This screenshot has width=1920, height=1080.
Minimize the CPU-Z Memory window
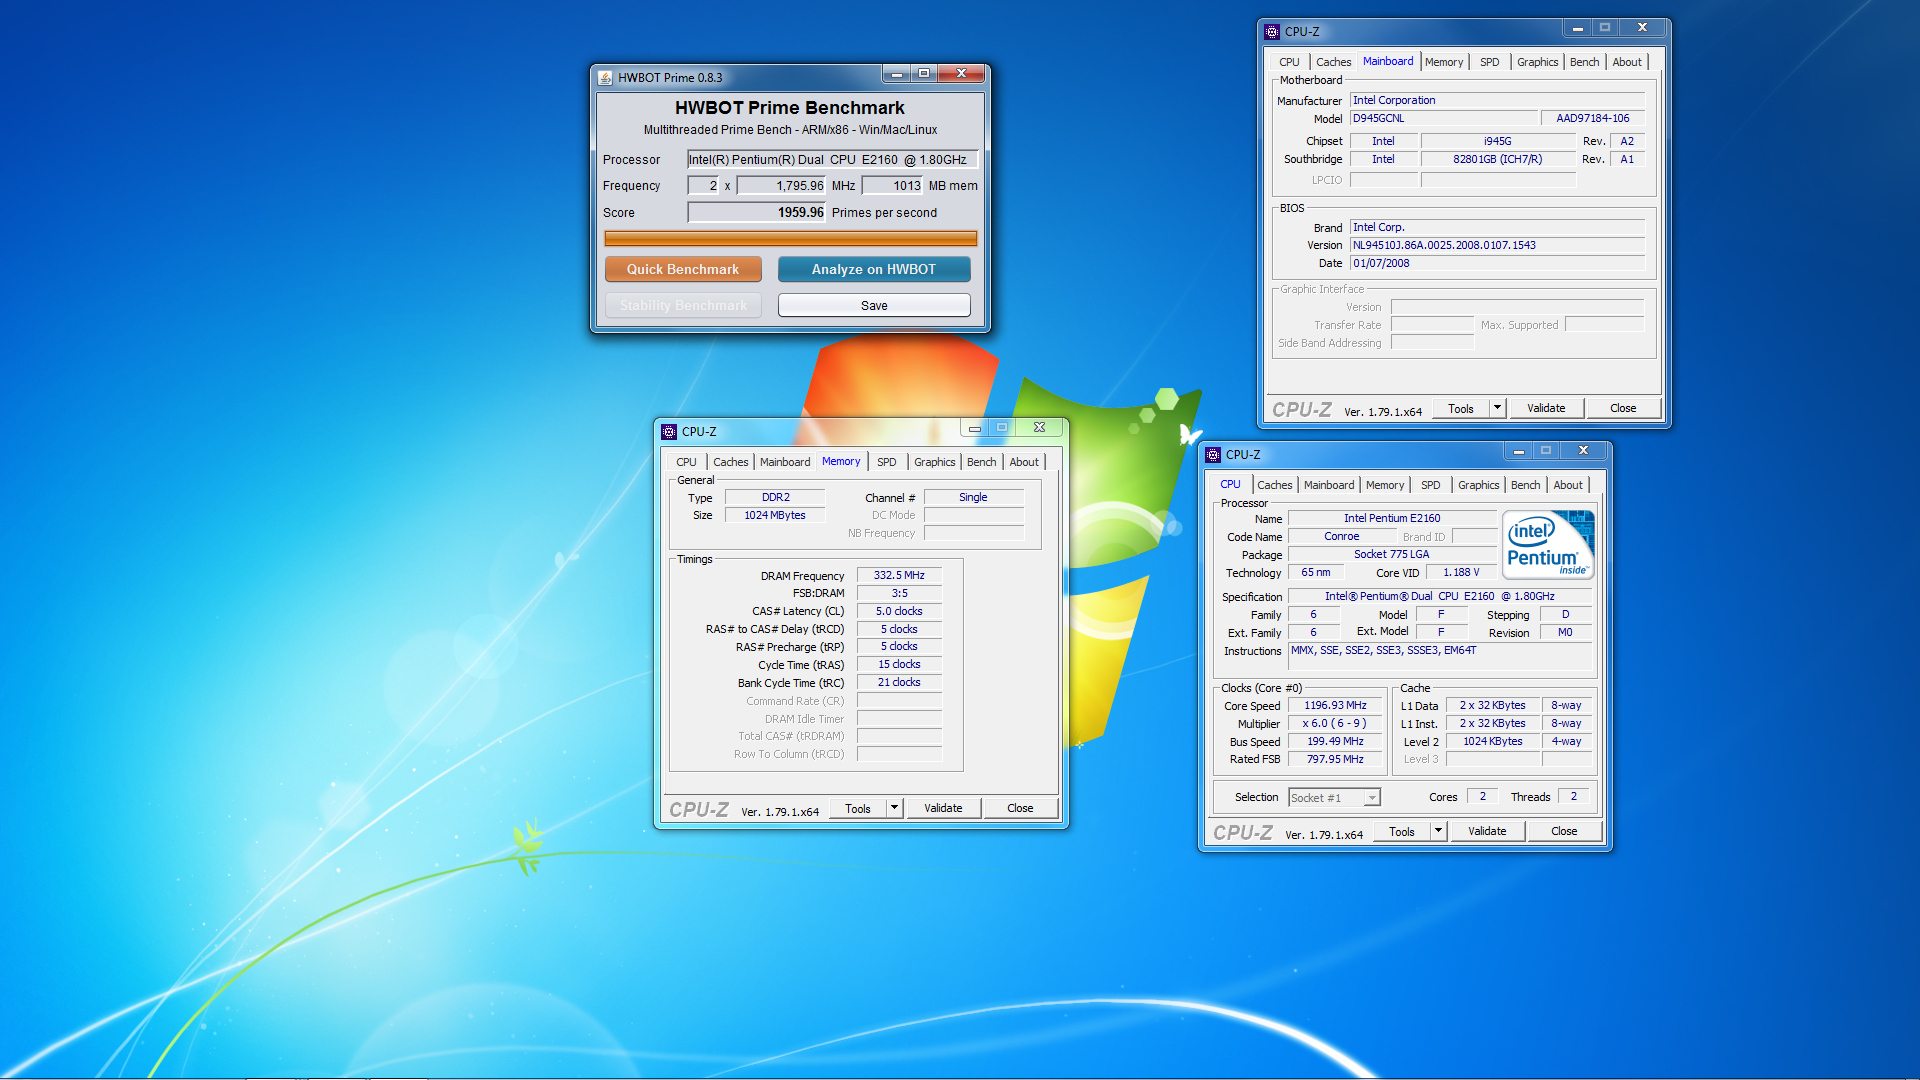coord(975,428)
